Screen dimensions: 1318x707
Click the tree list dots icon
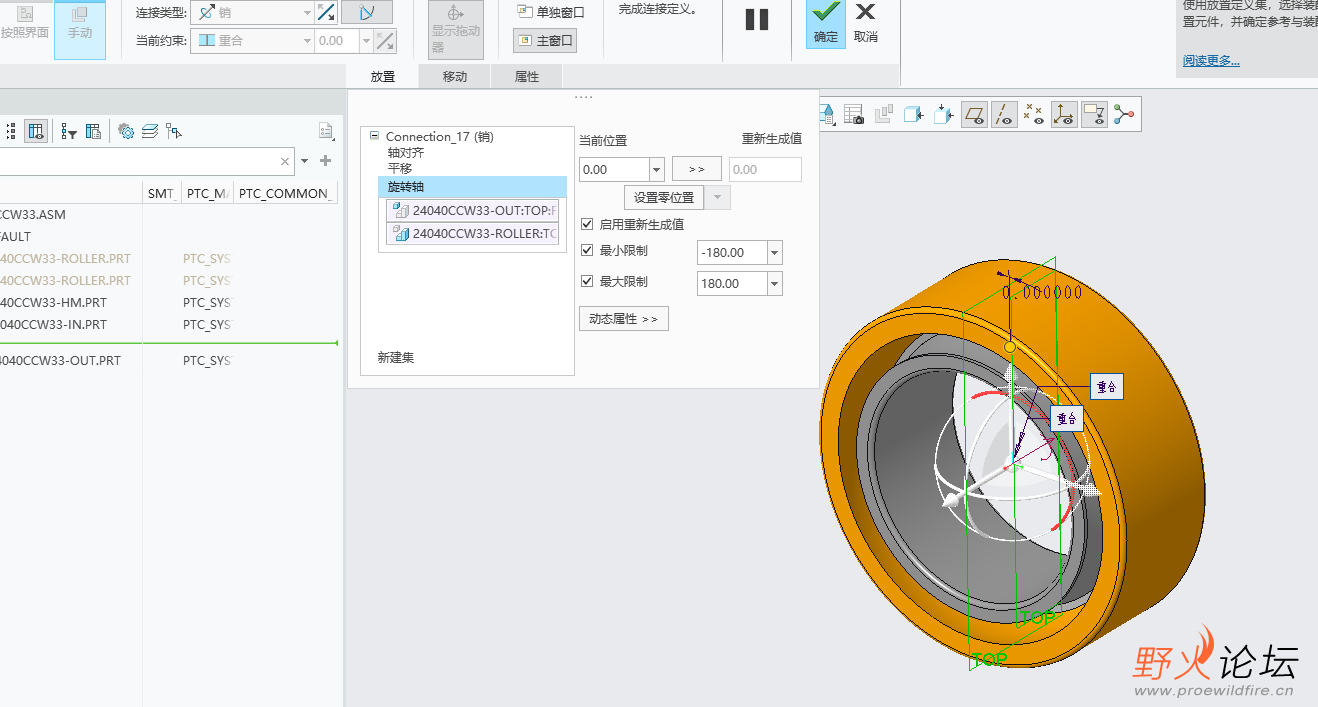(11, 131)
